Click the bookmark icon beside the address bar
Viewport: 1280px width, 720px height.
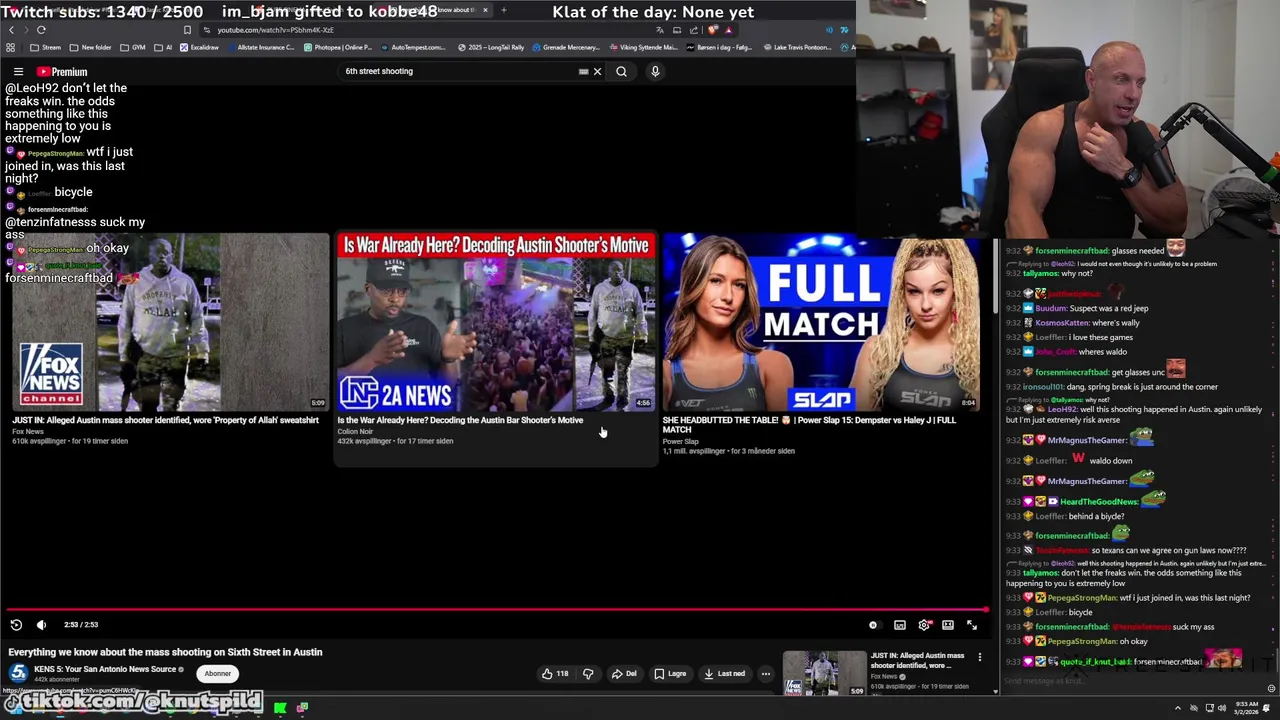coord(187,30)
